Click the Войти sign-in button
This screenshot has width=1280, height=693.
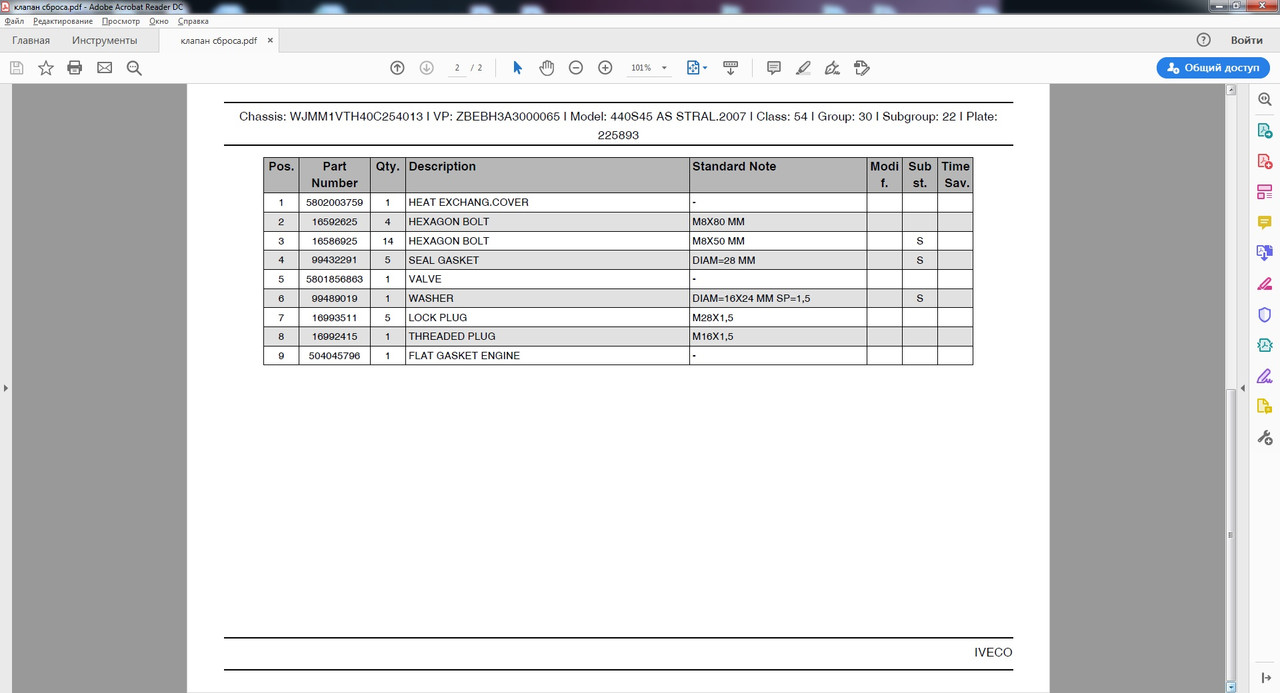tap(1247, 41)
